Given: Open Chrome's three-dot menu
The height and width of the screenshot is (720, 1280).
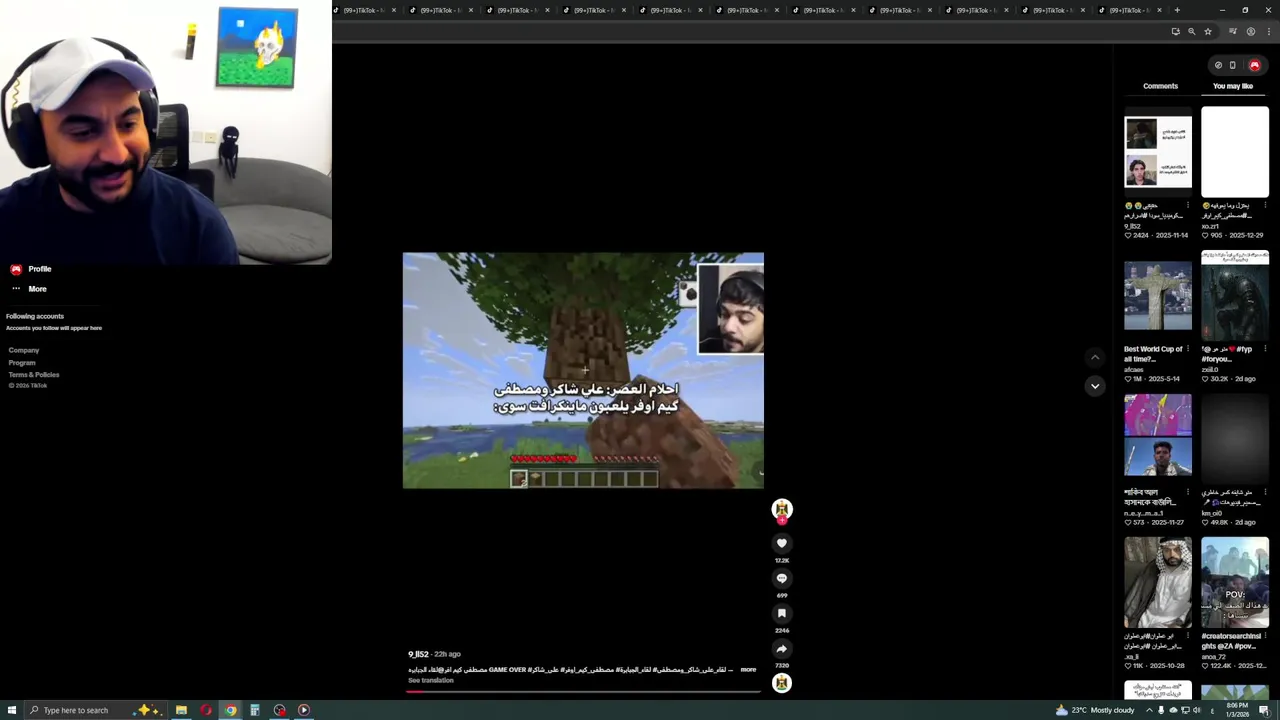Looking at the screenshot, I should (1268, 32).
